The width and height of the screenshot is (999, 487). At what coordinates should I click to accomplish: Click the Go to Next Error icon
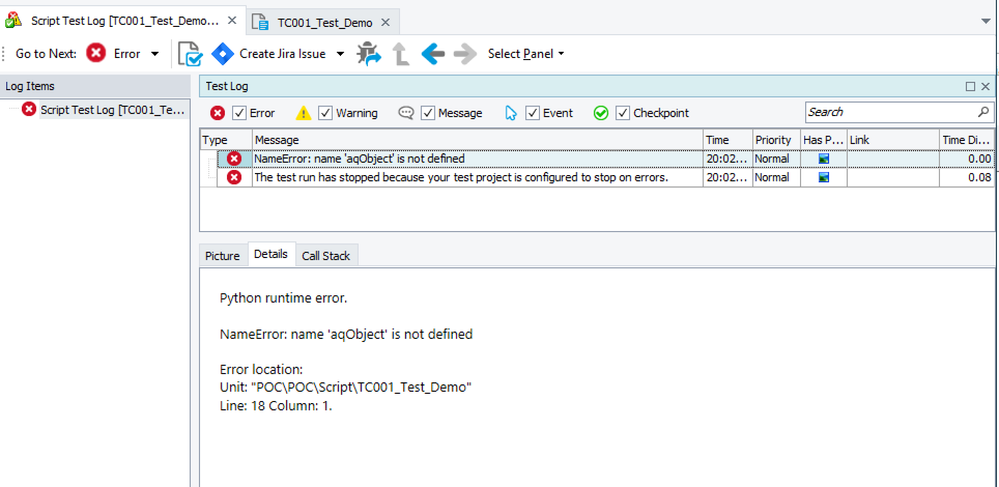point(96,54)
